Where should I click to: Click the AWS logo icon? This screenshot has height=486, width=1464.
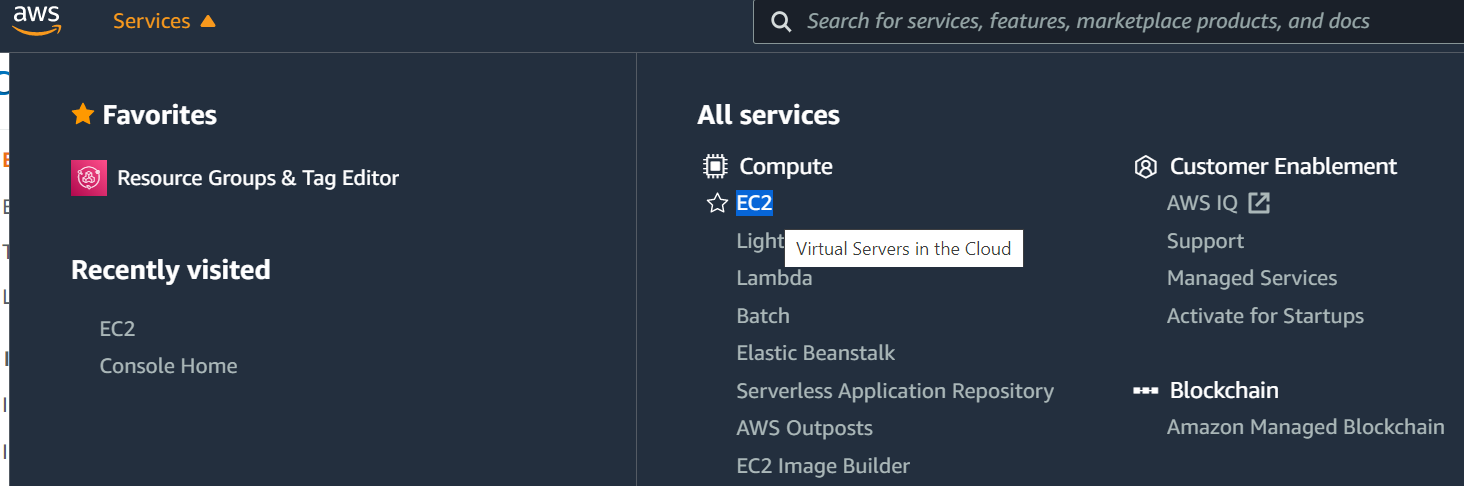pyautogui.click(x=36, y=20)
